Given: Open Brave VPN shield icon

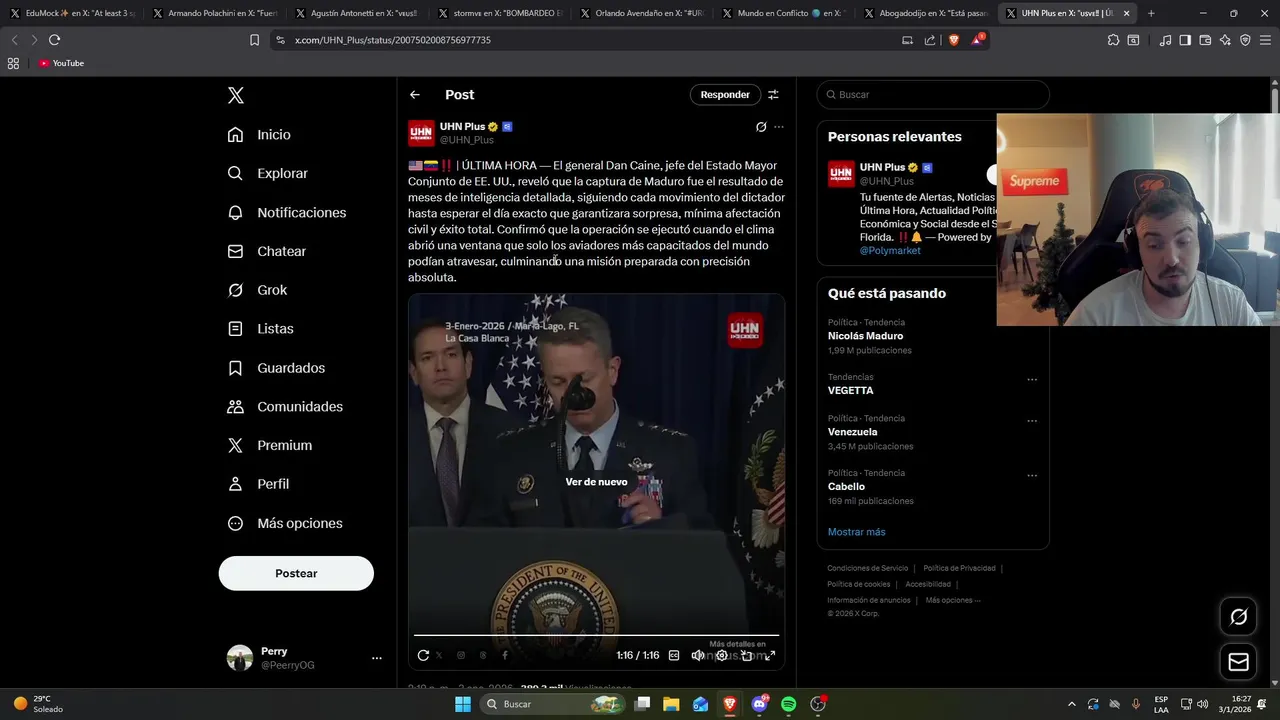Looking at the screenshot, I should point(1245,40).
